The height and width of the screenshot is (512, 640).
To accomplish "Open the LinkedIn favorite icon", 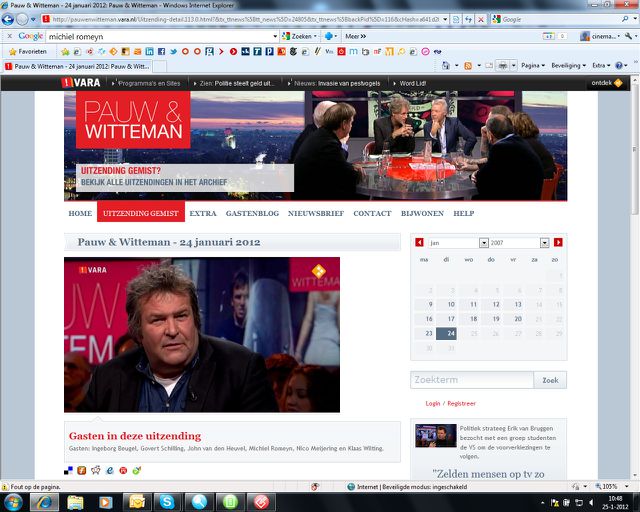I will [x=149, y=51].
